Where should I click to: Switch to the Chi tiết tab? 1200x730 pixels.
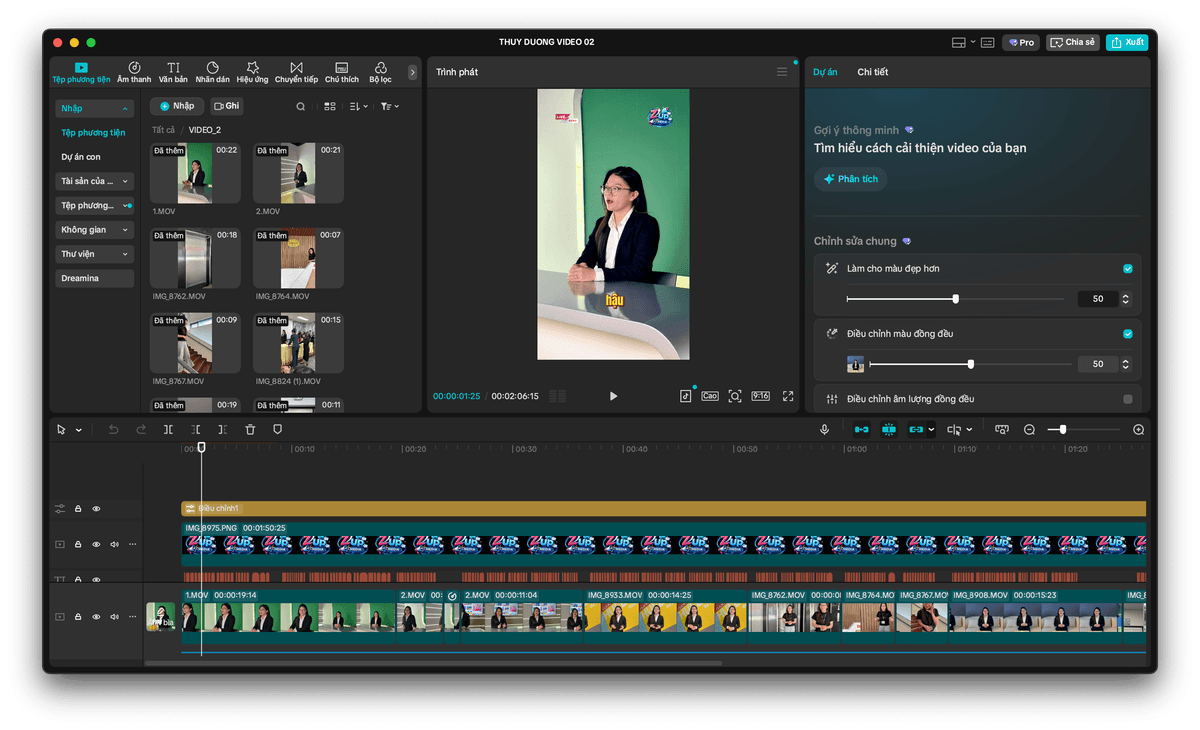[872, 72]
